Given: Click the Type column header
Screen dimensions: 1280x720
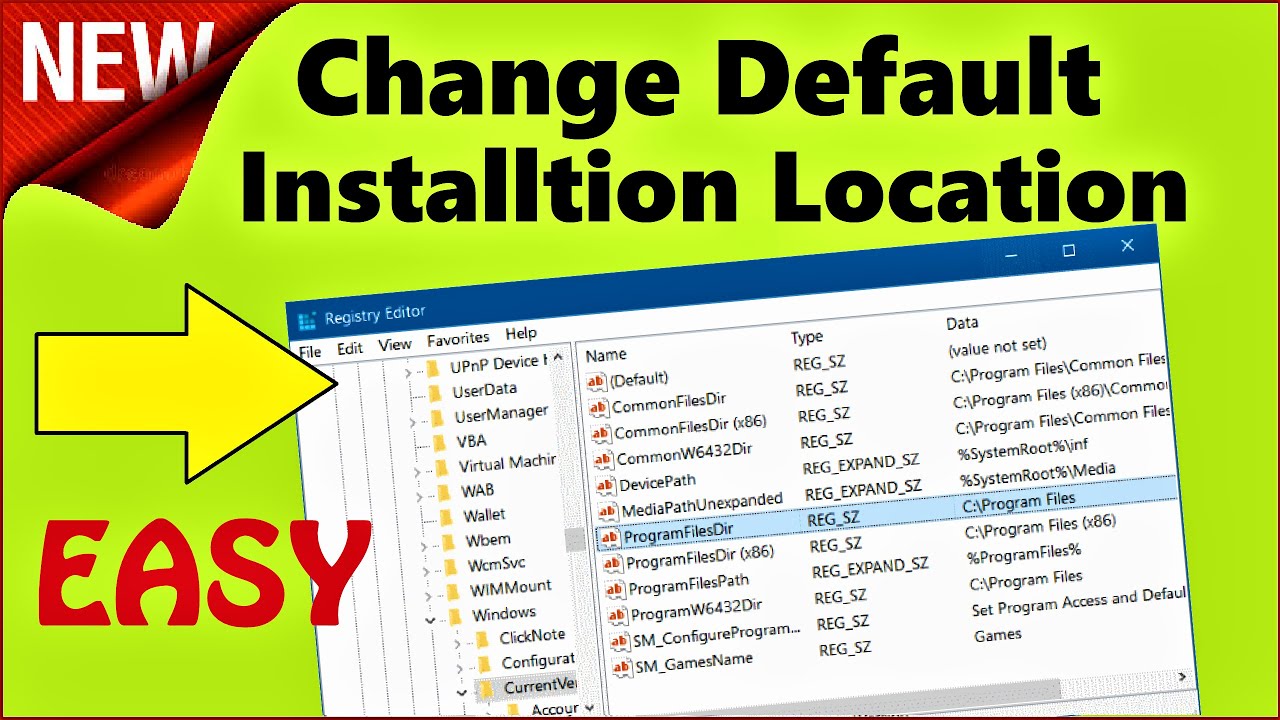Looking at the screenshot, I should coord(807,338).
